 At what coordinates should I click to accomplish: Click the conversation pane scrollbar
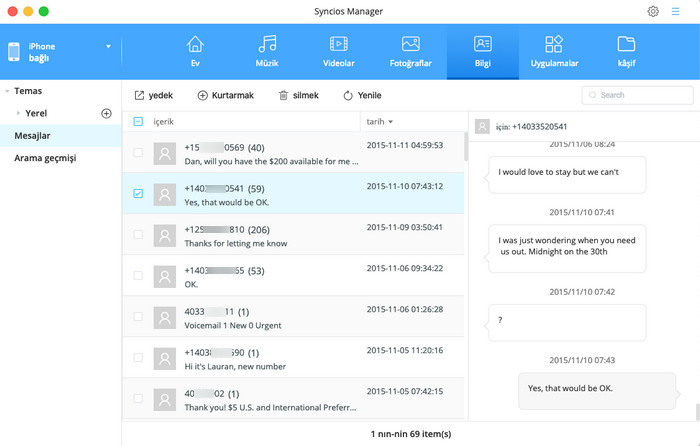697,412
